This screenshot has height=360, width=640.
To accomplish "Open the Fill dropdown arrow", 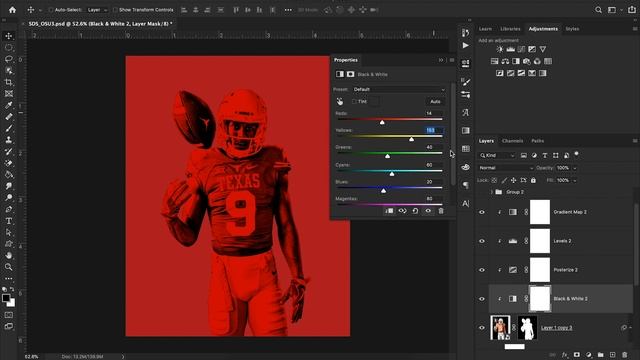I will tap(575, 180).
